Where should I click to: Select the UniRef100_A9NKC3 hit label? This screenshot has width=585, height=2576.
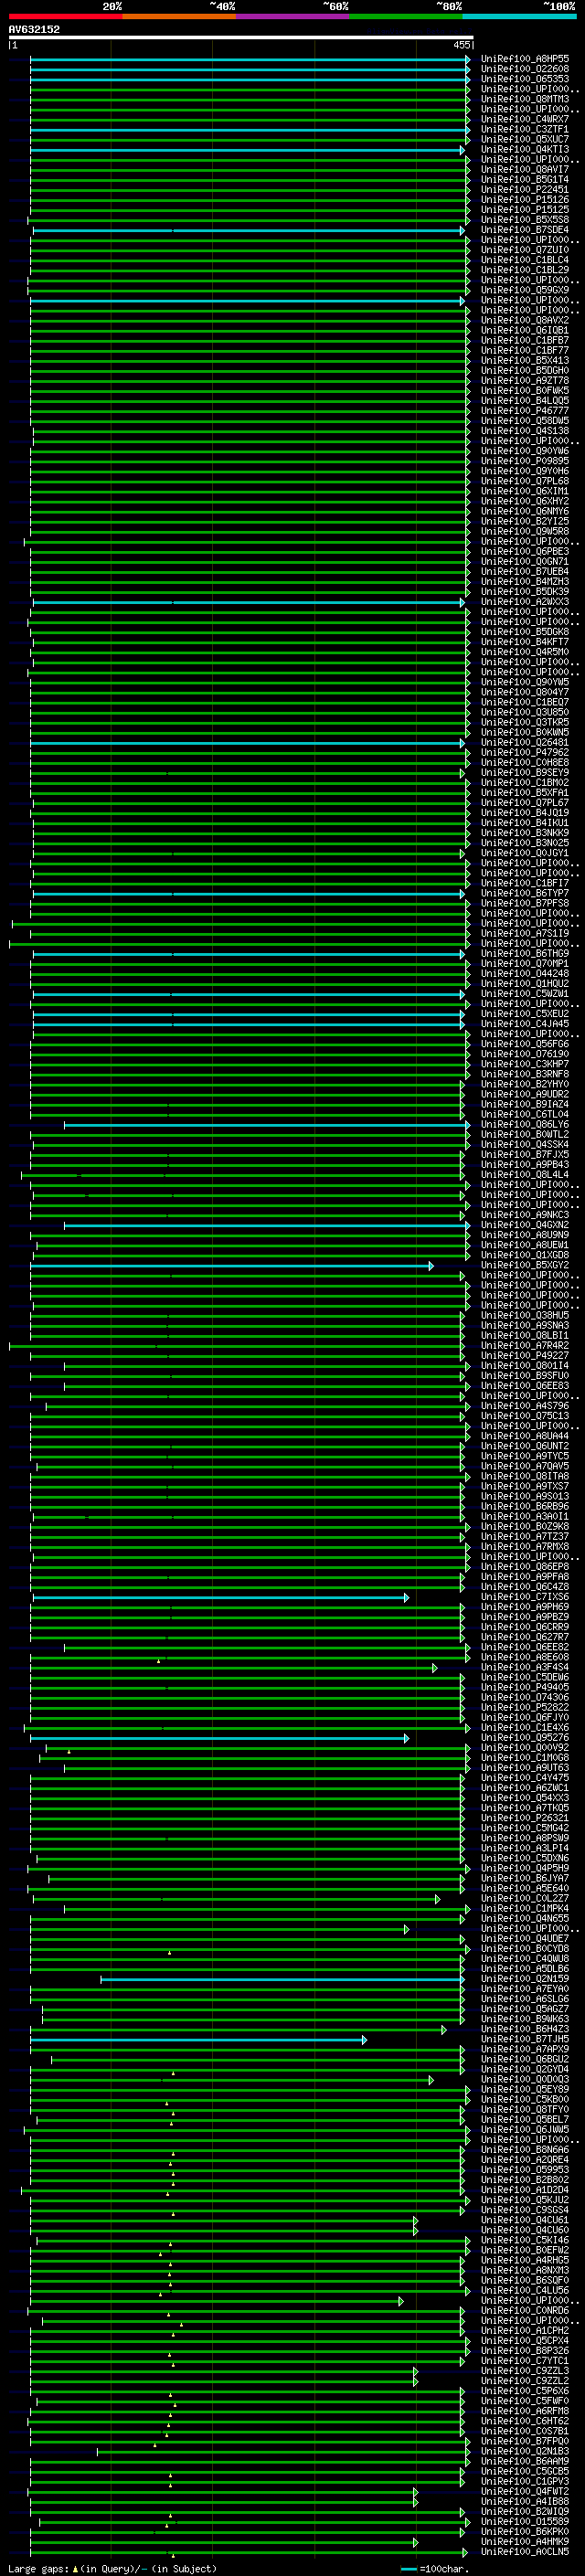tap(525, 1215)
